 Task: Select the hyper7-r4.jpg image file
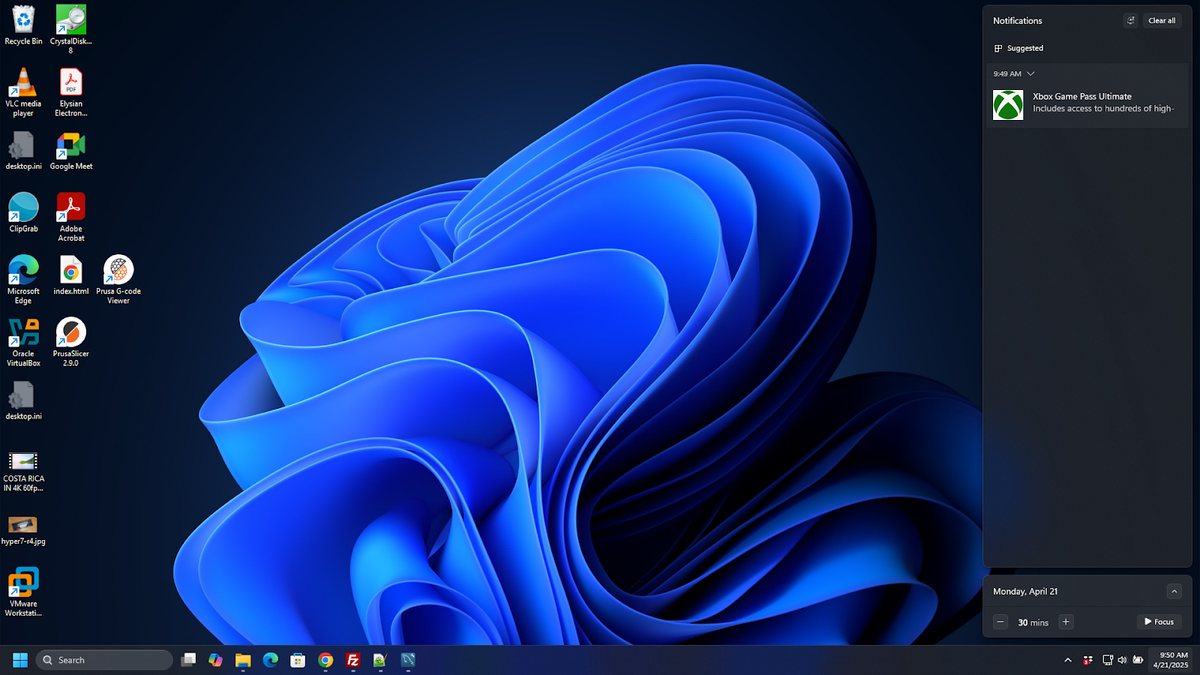(x=23, y=529)
